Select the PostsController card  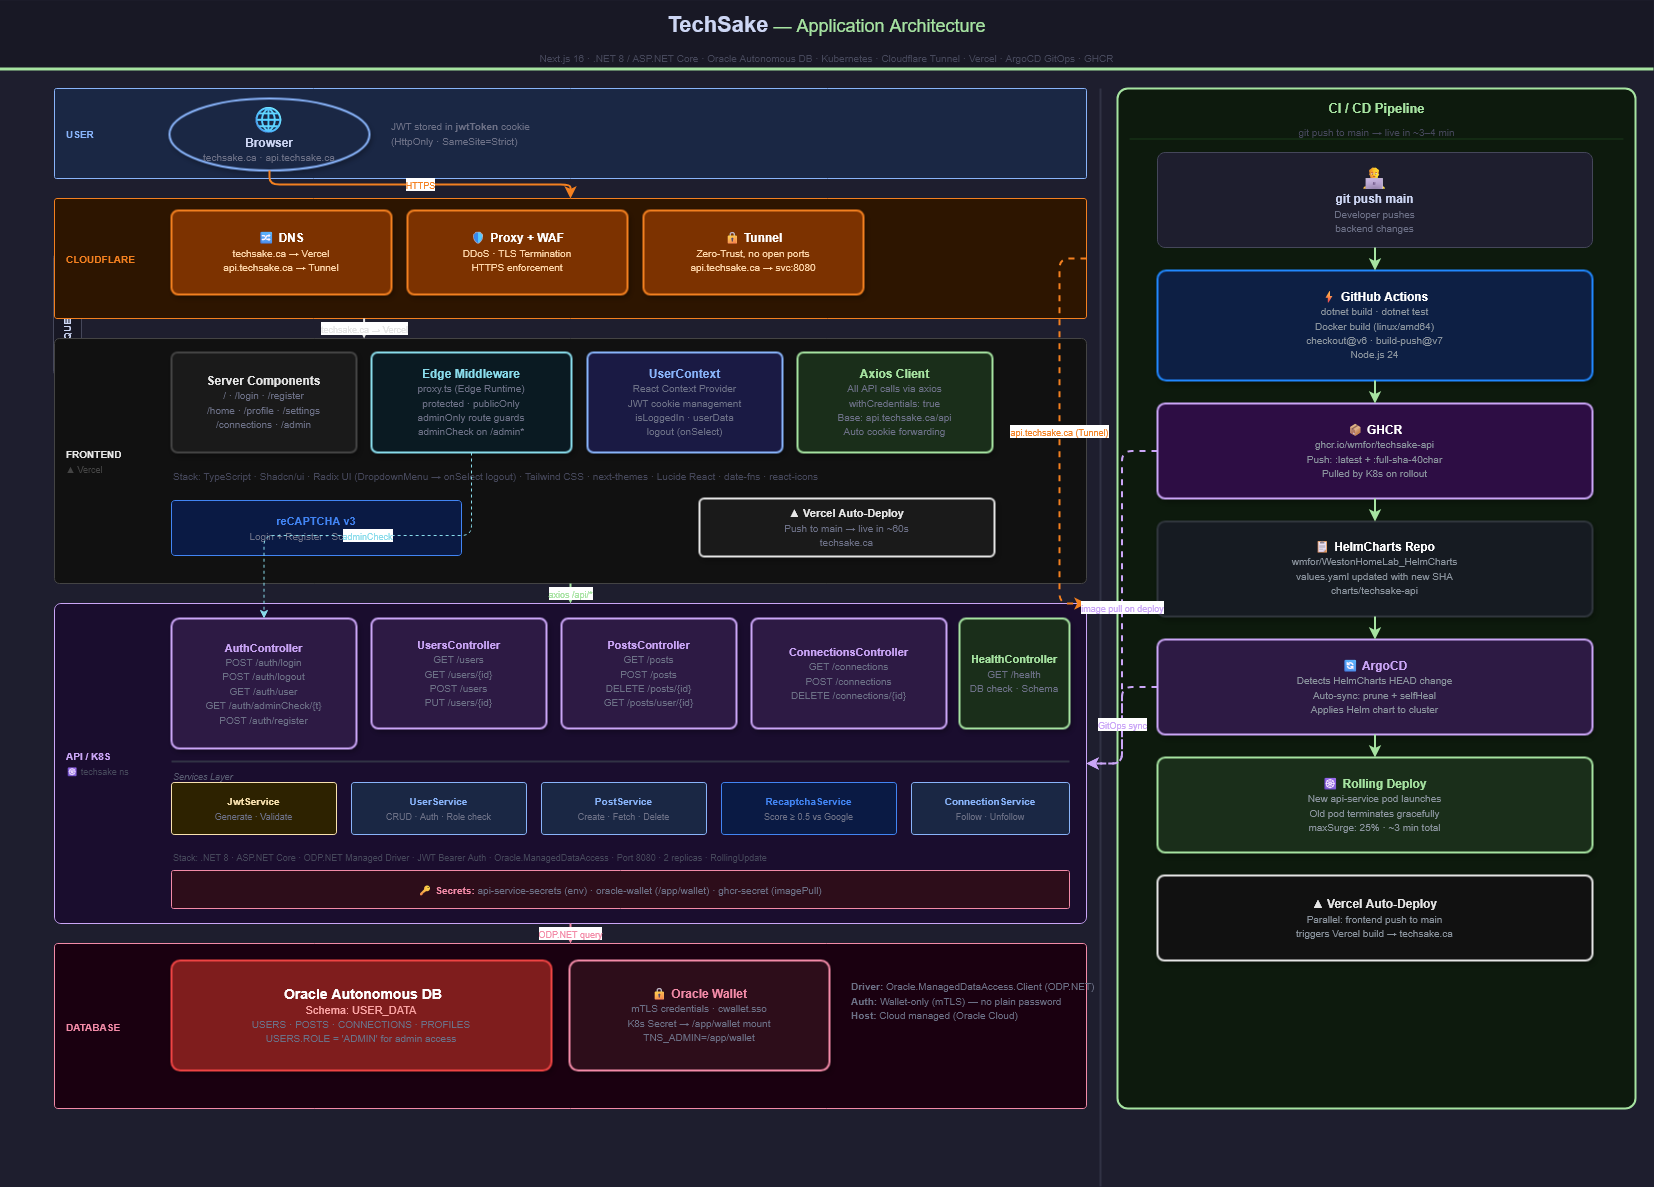649,673
